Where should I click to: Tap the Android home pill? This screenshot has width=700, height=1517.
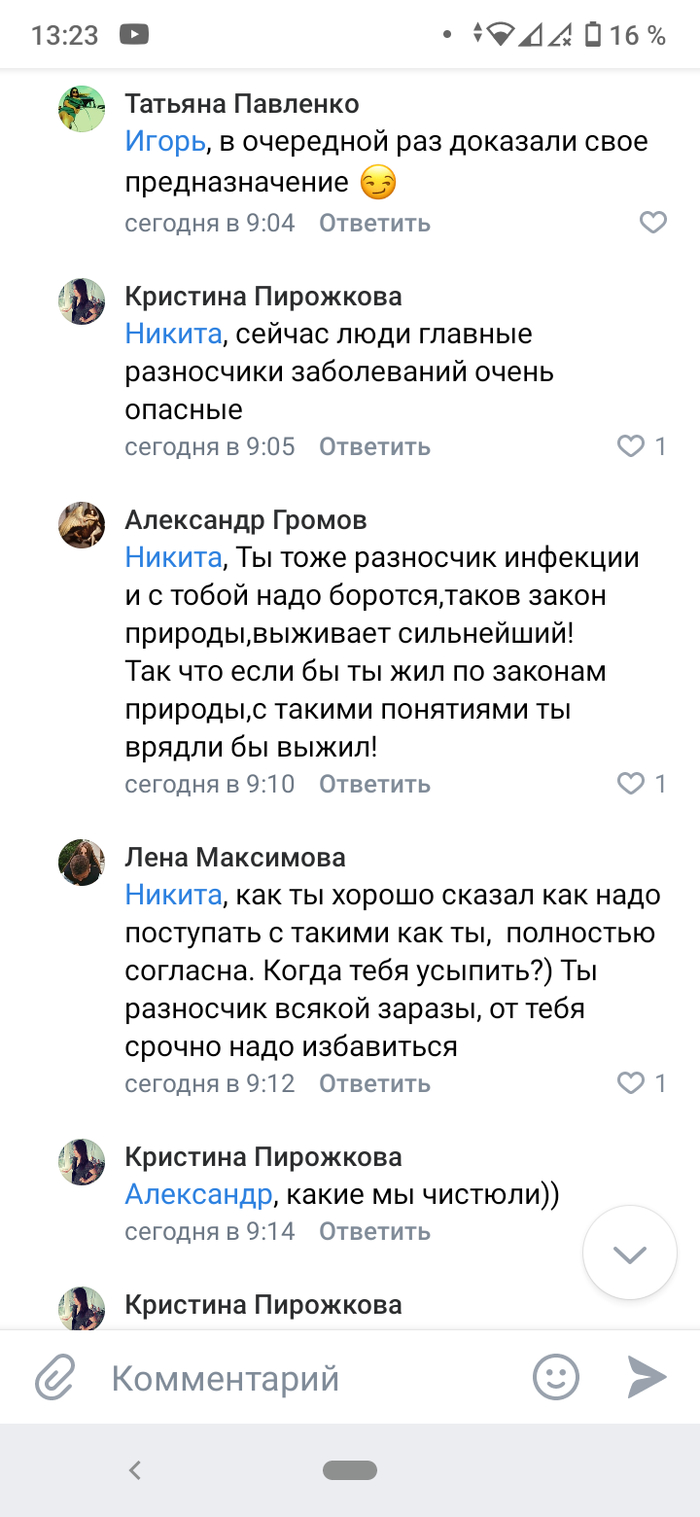[x=350, y=1470]
